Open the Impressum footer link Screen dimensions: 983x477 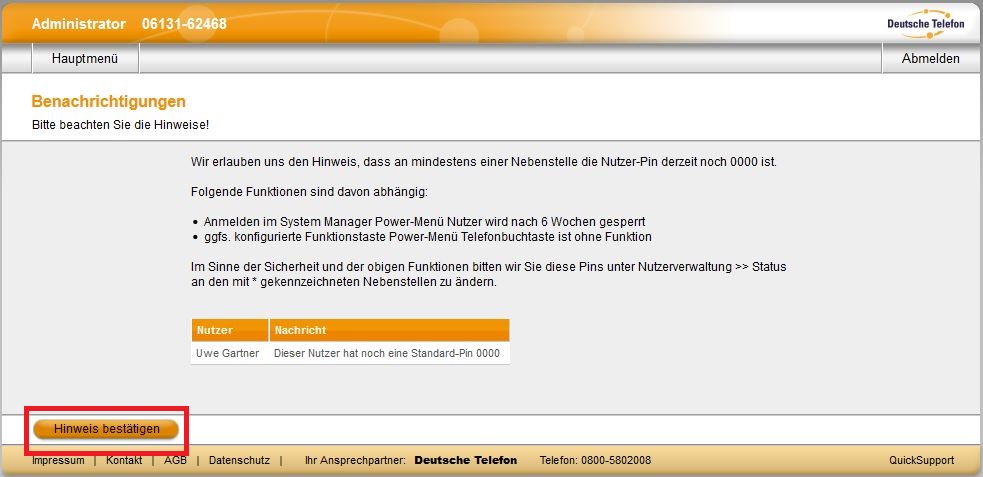[58, 461]
